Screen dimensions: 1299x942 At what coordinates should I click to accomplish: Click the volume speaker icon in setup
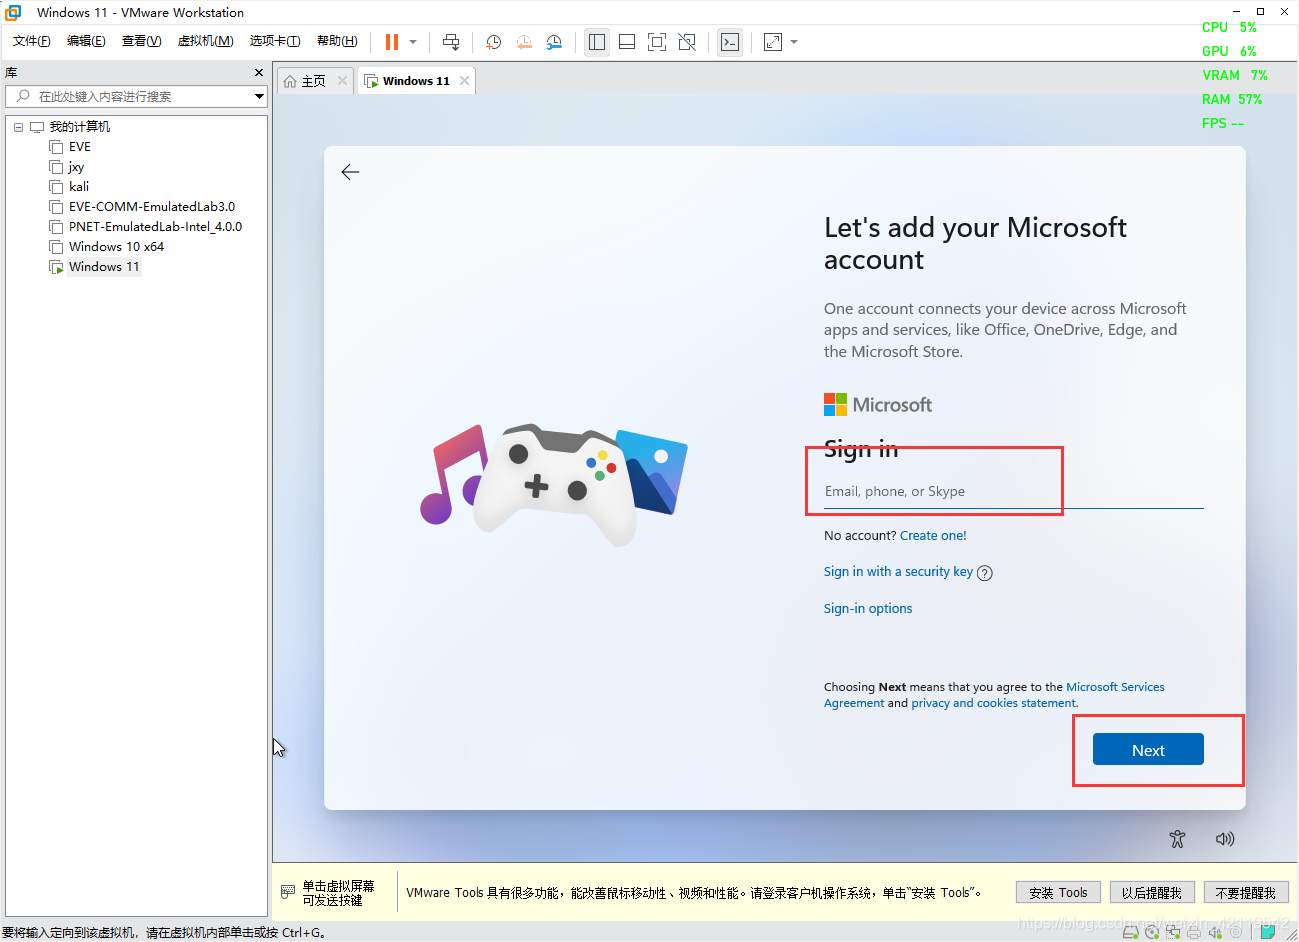[x=1225, y=839]
